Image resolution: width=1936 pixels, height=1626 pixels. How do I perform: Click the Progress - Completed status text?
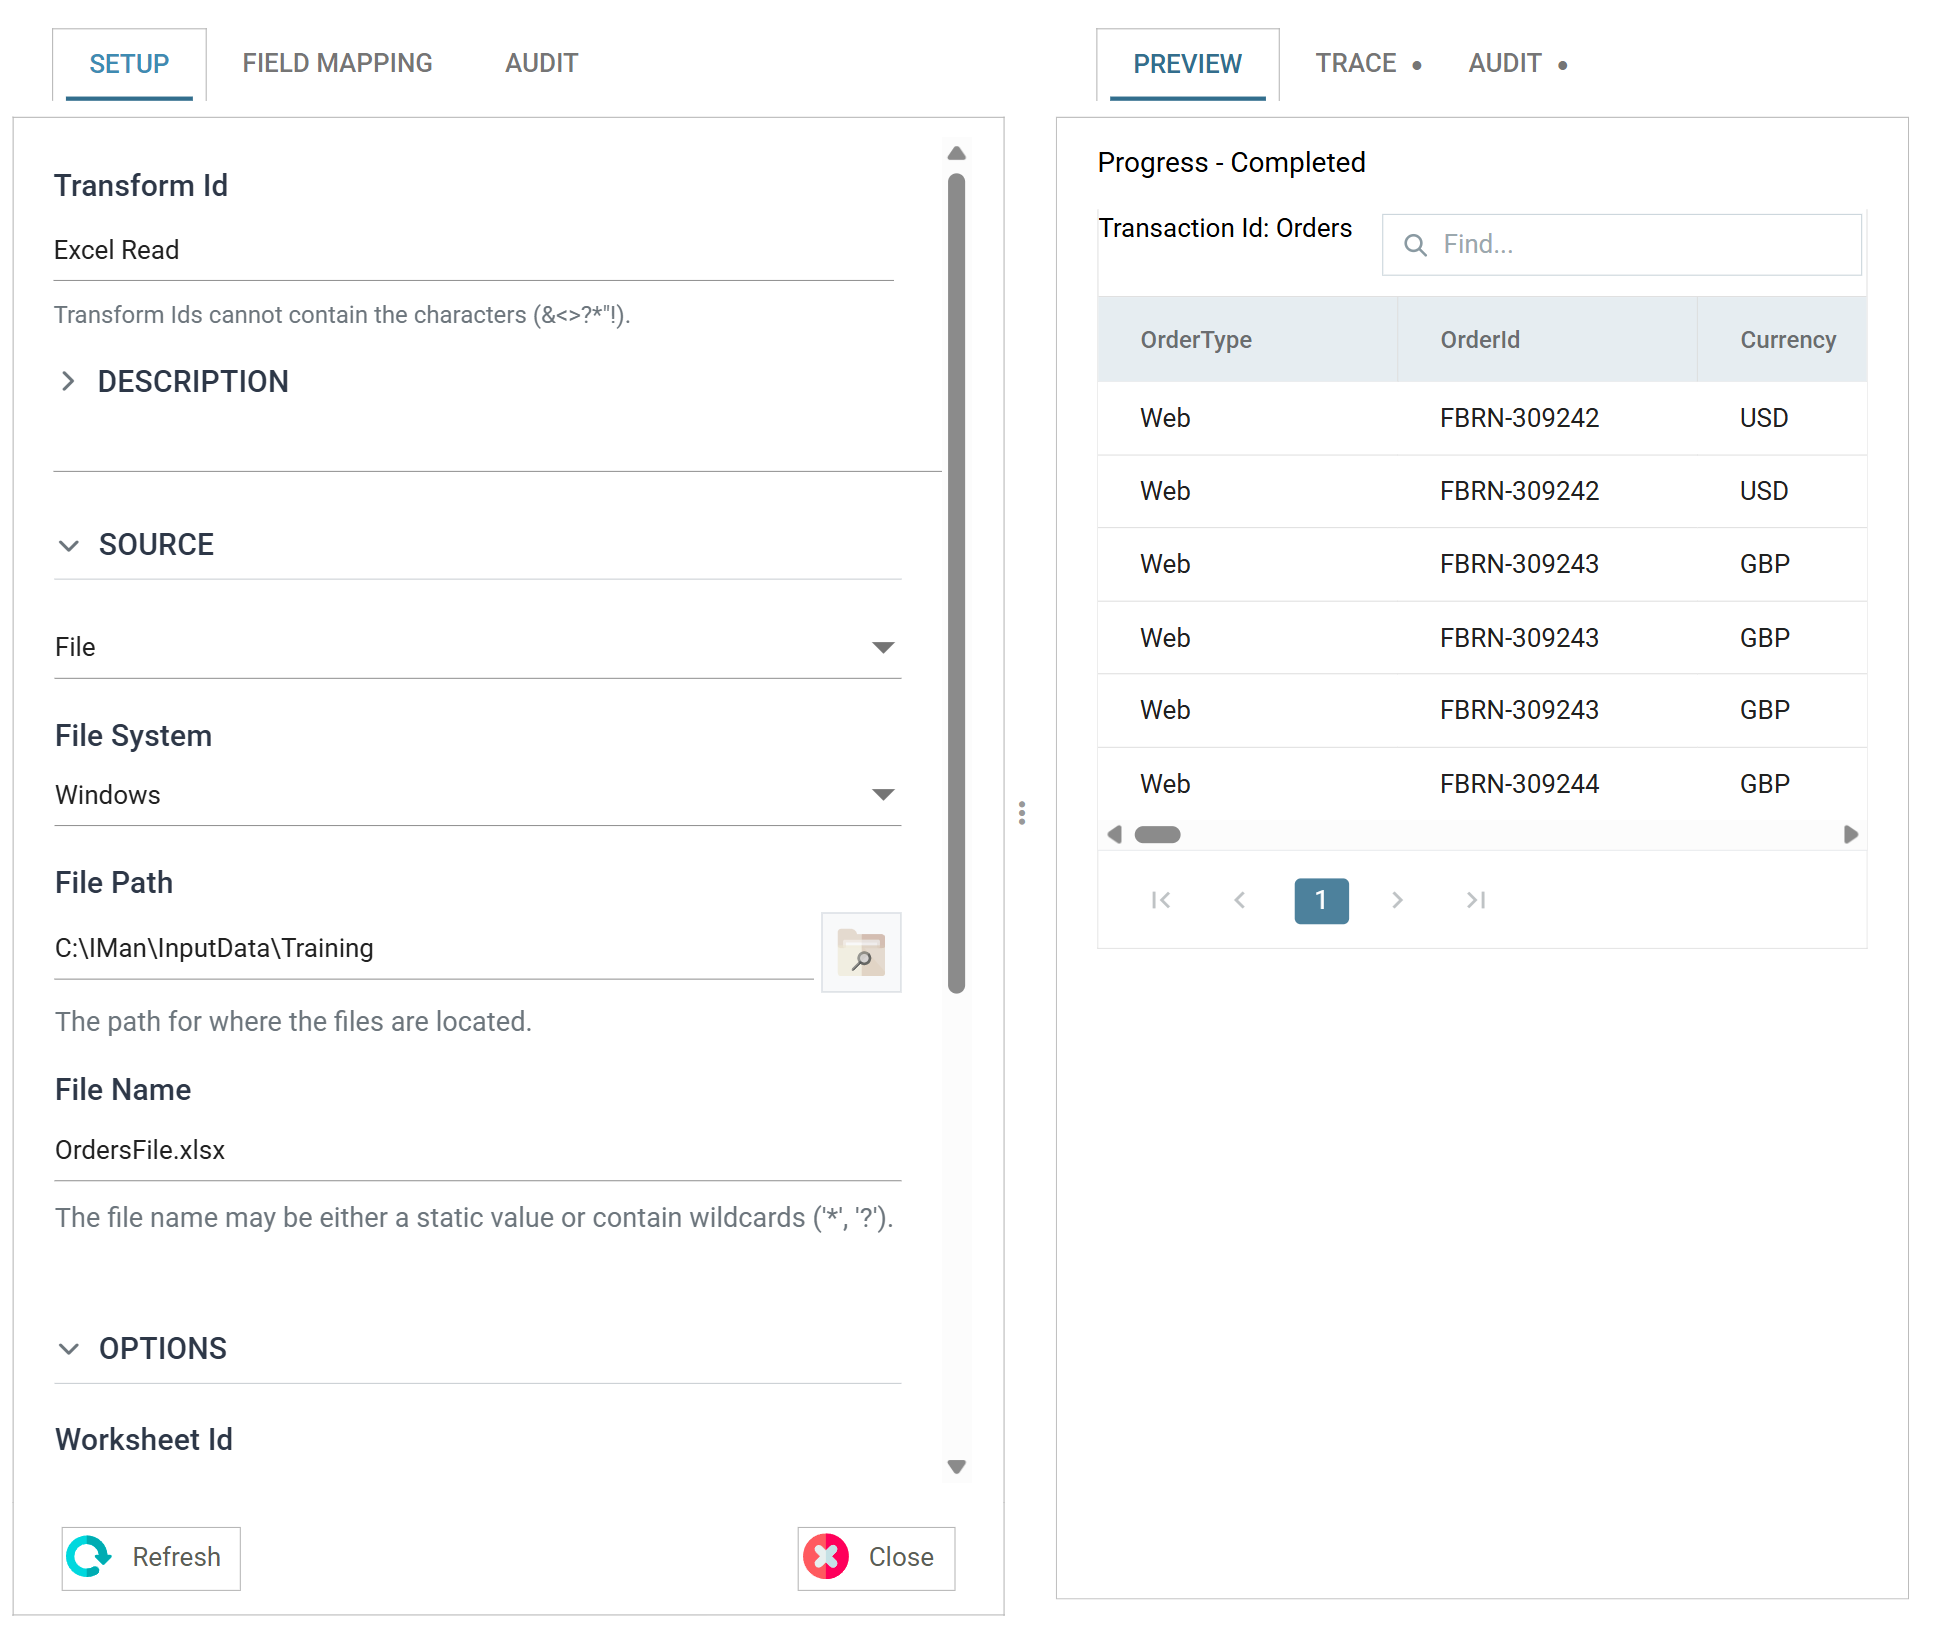pos(1231,162)
